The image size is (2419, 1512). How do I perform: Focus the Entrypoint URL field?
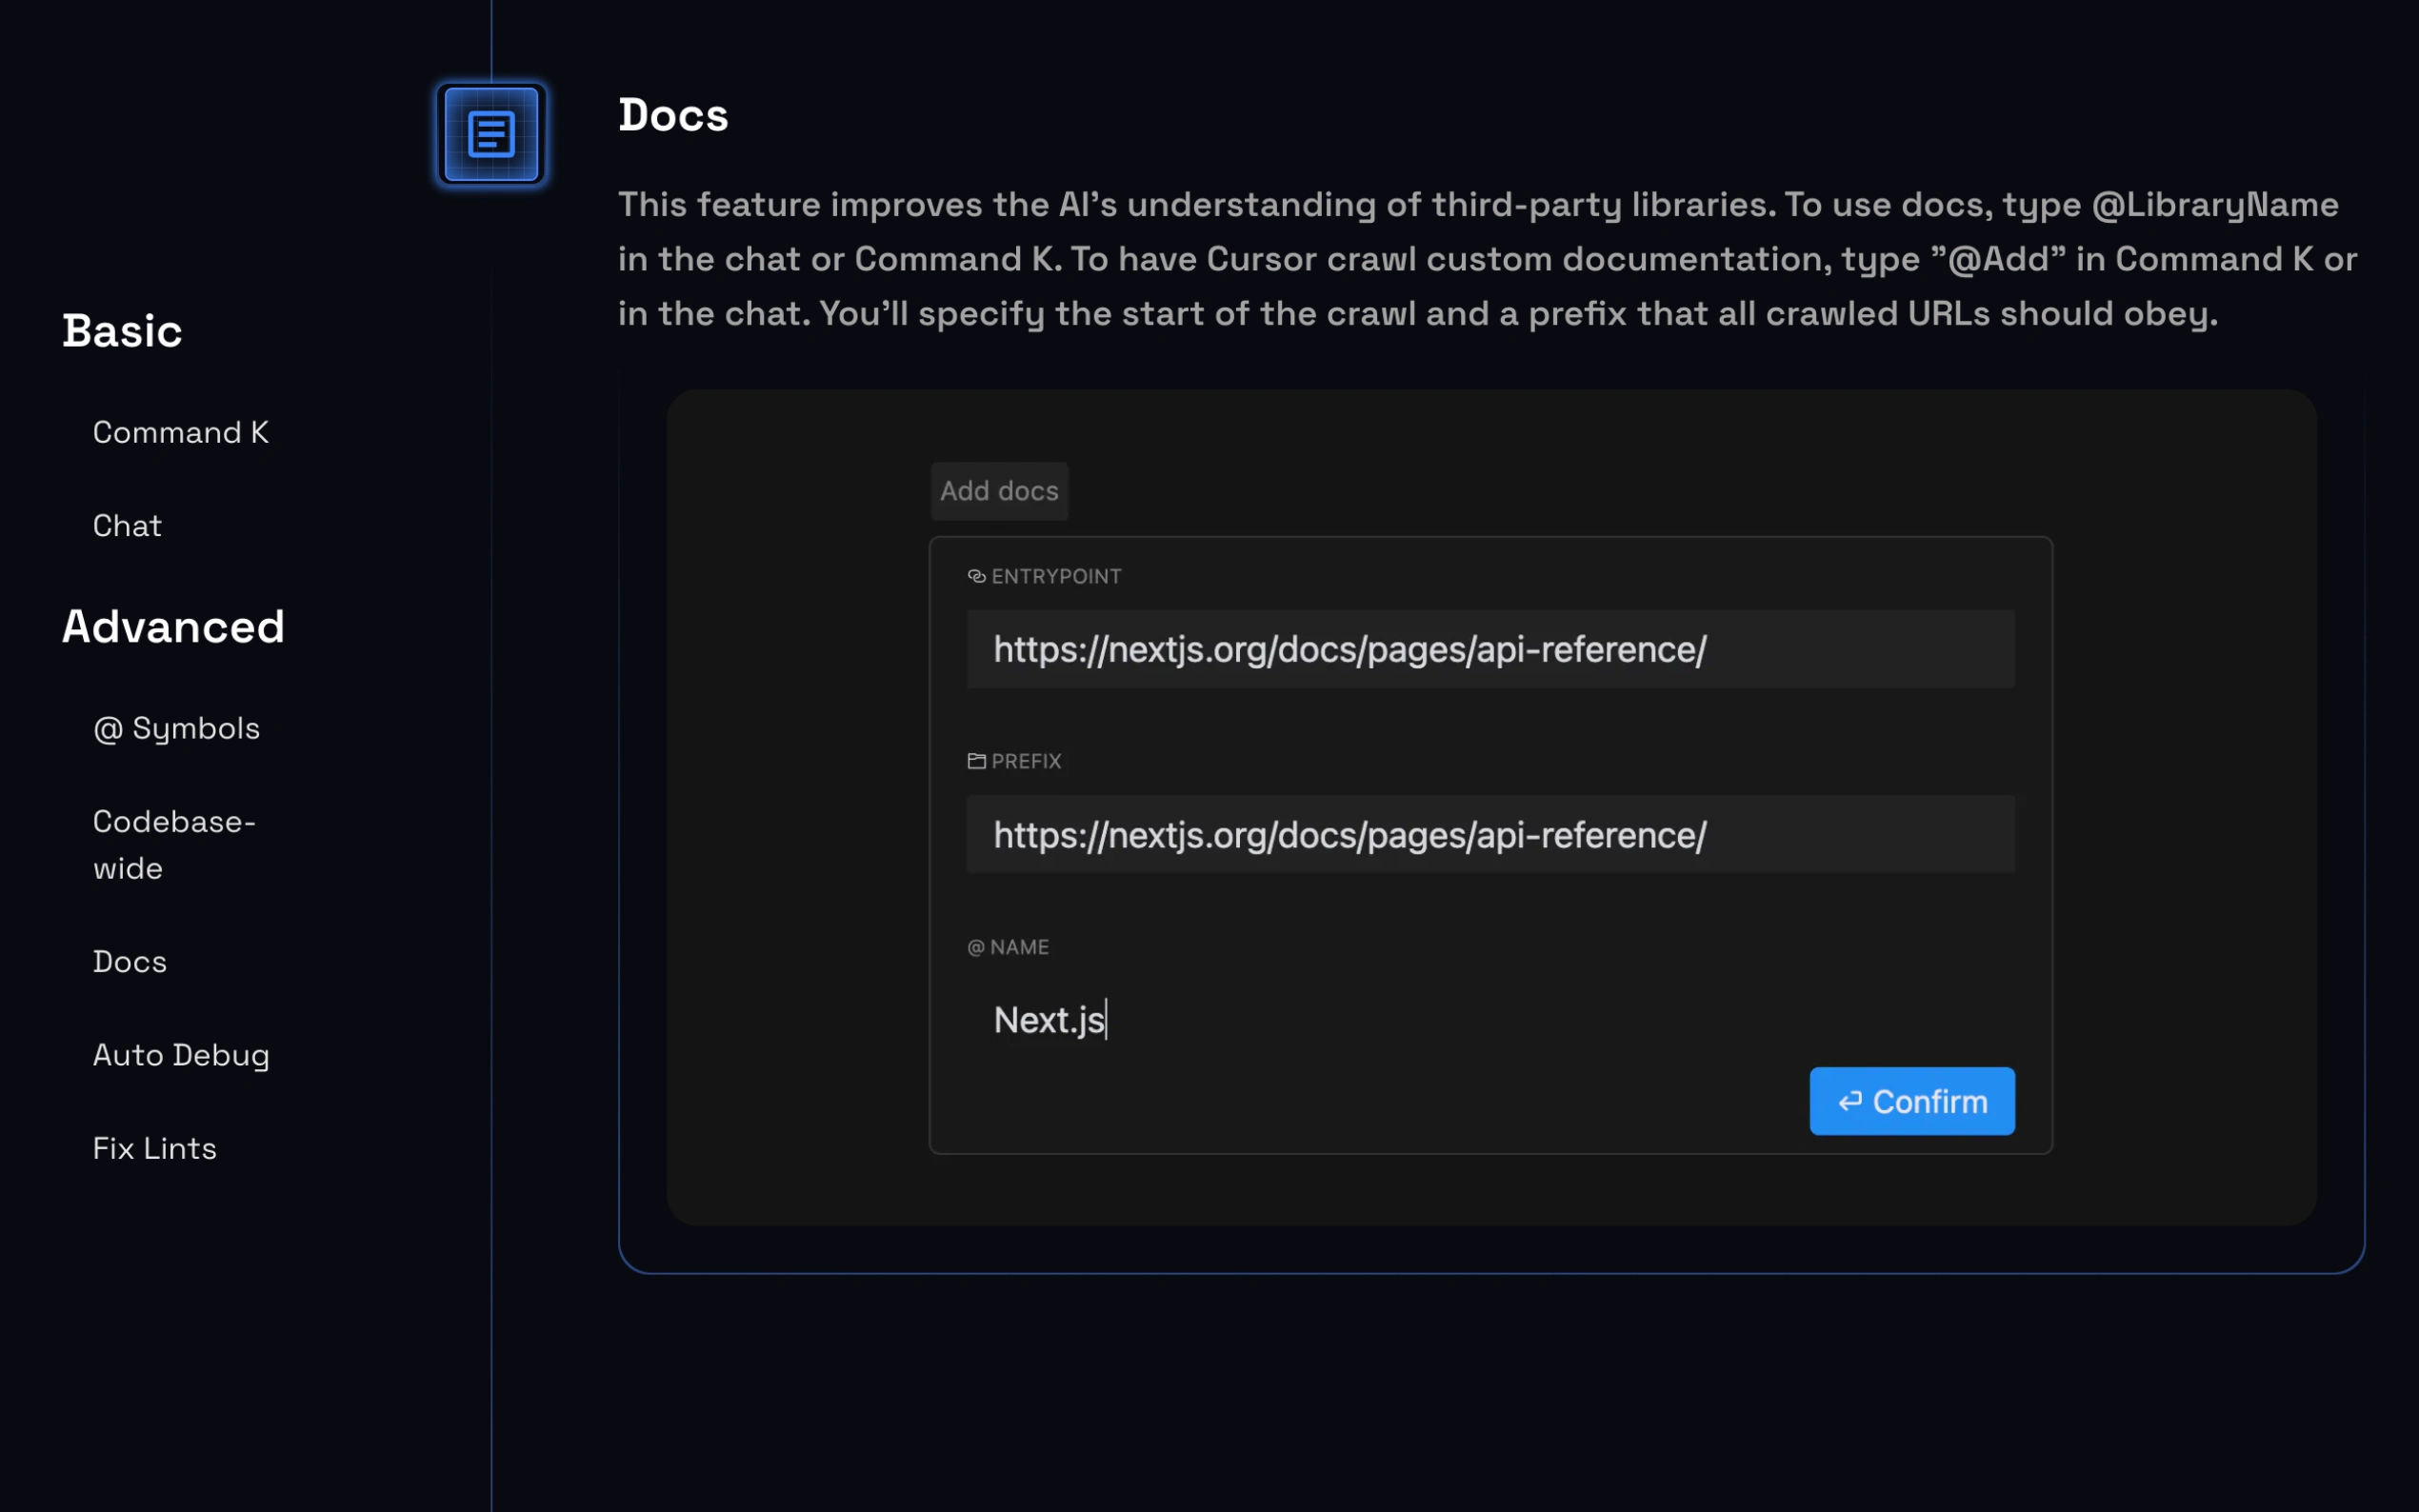[x=1489, y=650]
